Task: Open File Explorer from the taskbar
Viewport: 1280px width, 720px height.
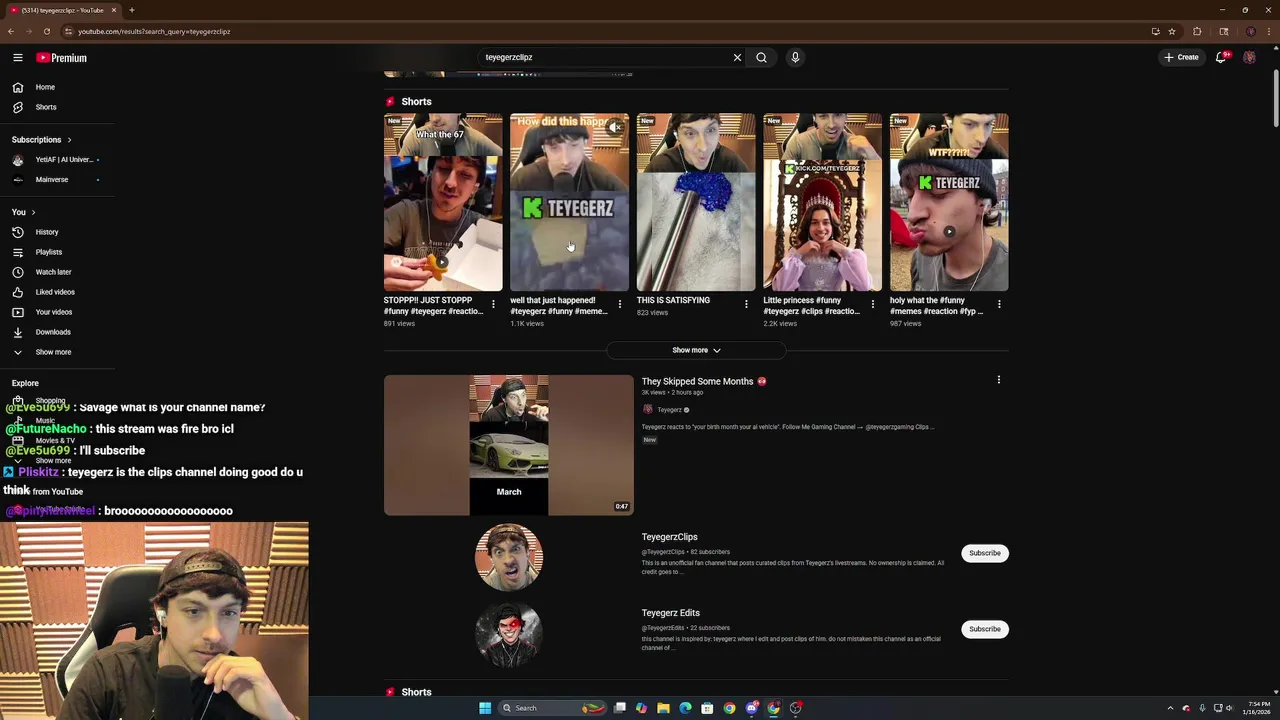Action: (663, 708)
